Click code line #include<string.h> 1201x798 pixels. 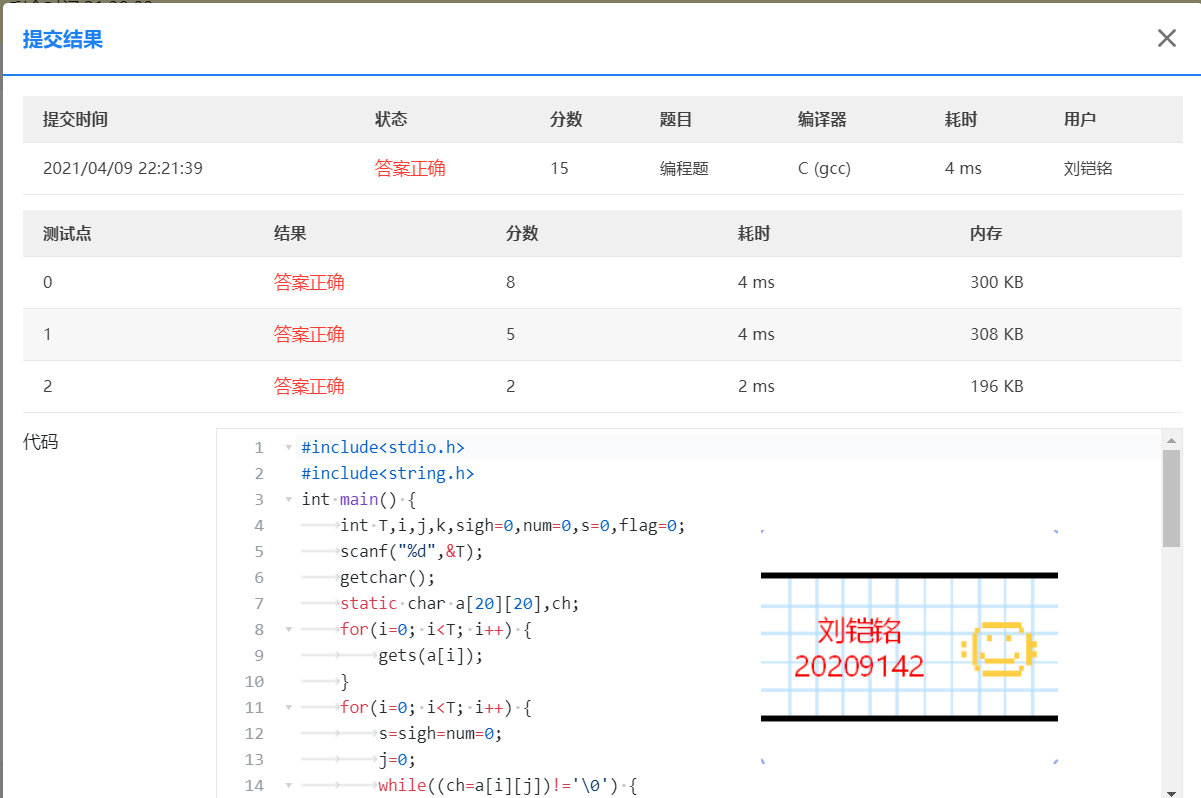coord(388,474)
